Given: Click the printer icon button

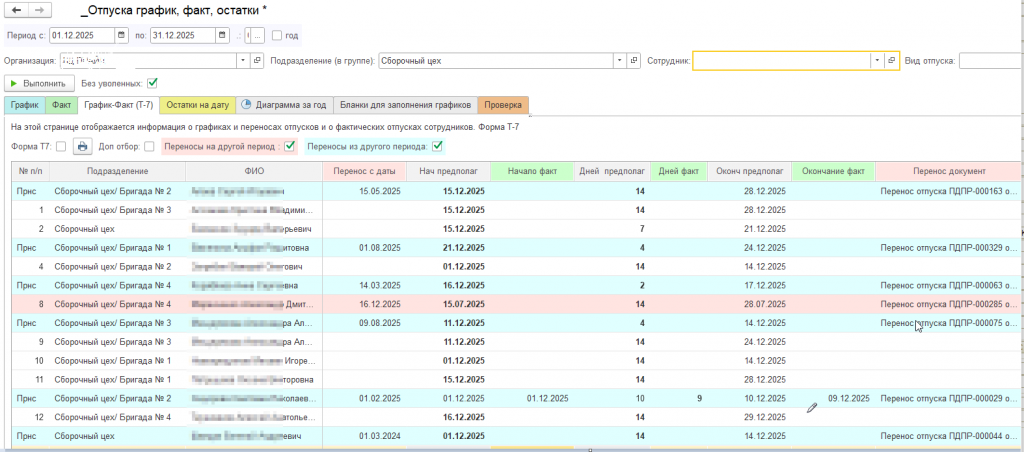Looking at the screenshot, I should pyautogui.click(x=83, y=147).
